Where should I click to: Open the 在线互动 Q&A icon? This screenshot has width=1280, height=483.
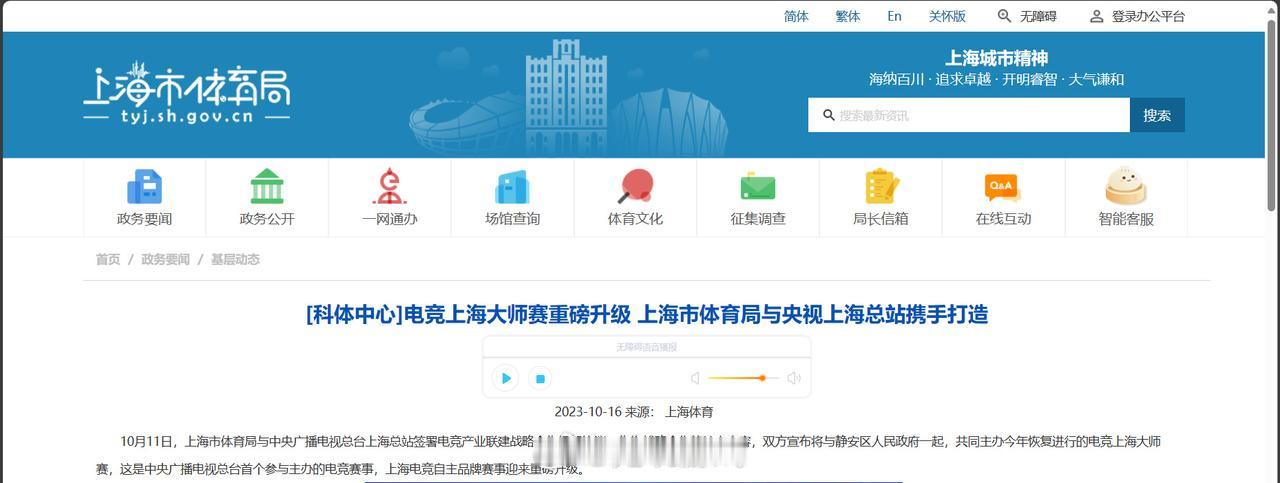coord(1003,187)
